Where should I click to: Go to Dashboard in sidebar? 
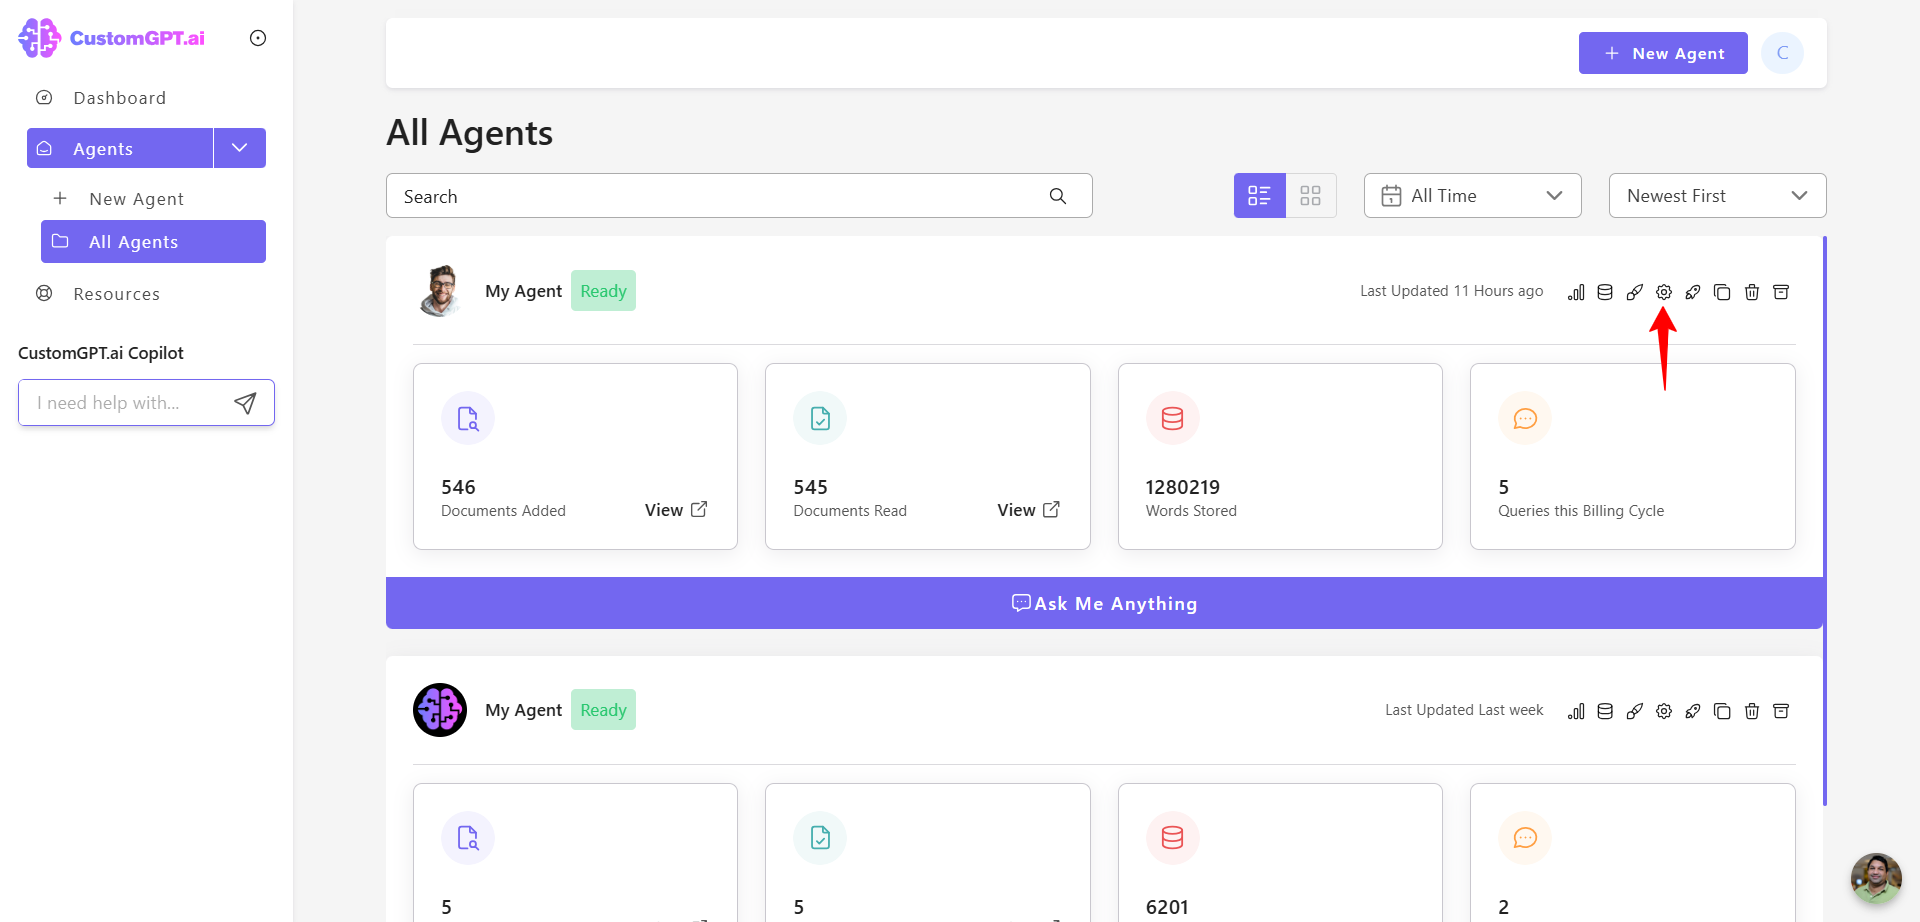[119, 98]
